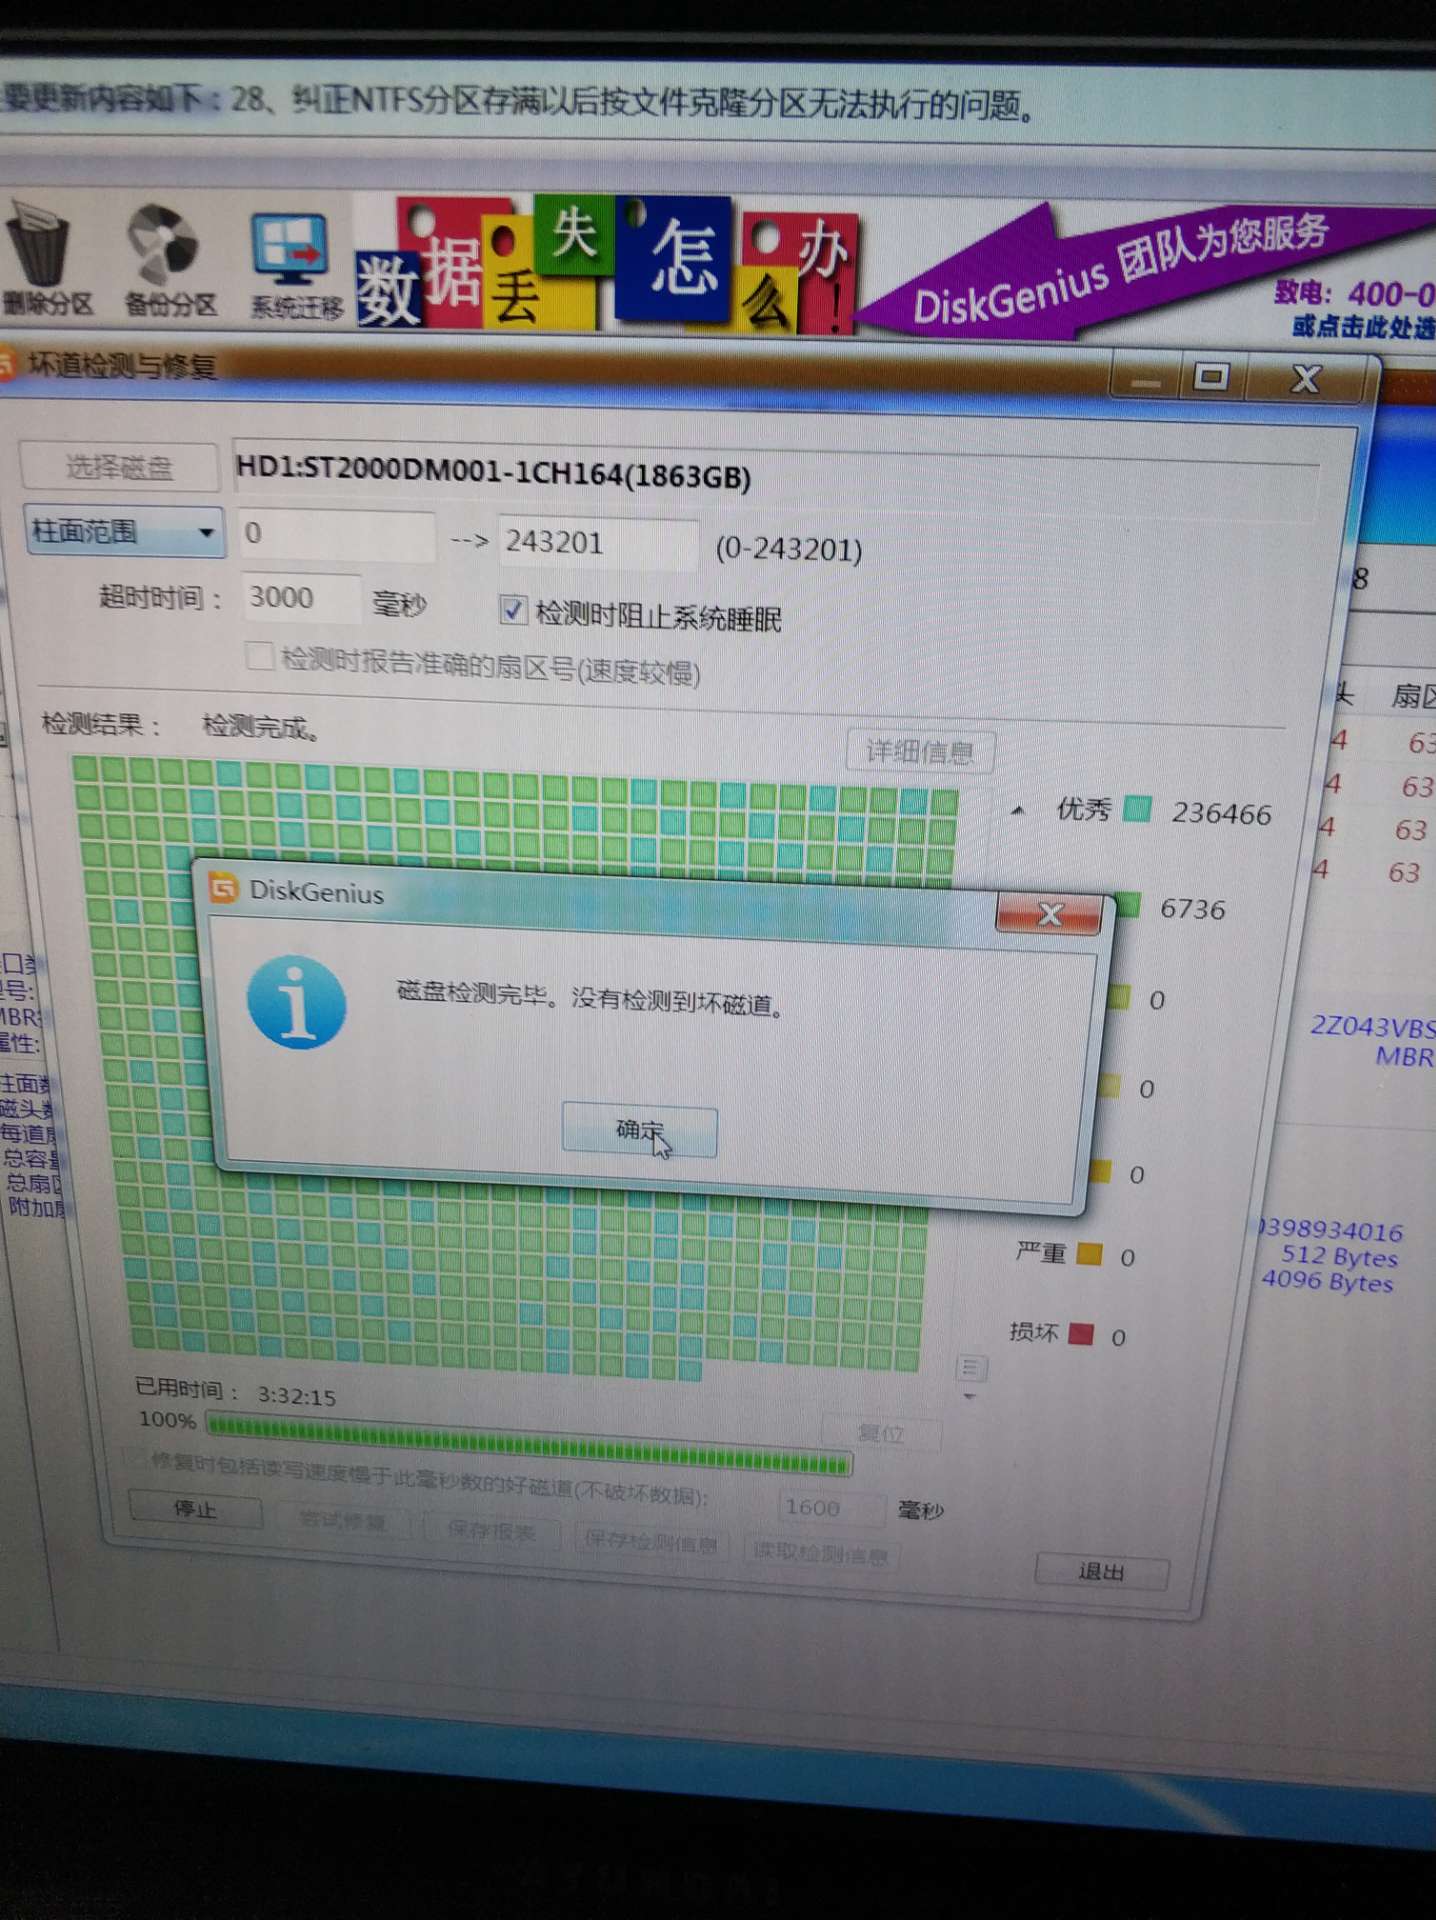Maximize the 坏道检测与修复 window
The height and width of the screenshot is (1920, 1436).
pos(1212,377)
